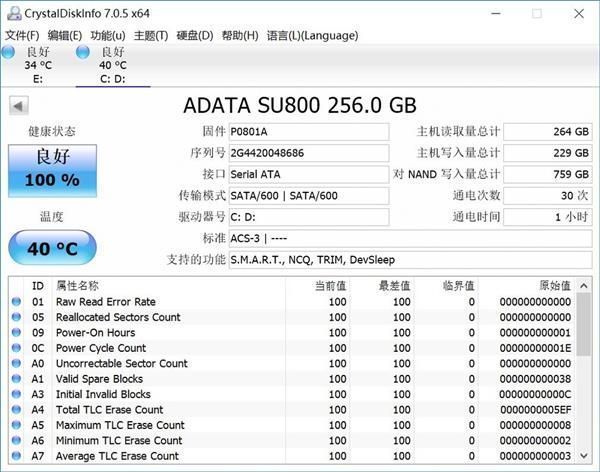Click the status dot for Valid Spare Blocks

coord(16,379)
